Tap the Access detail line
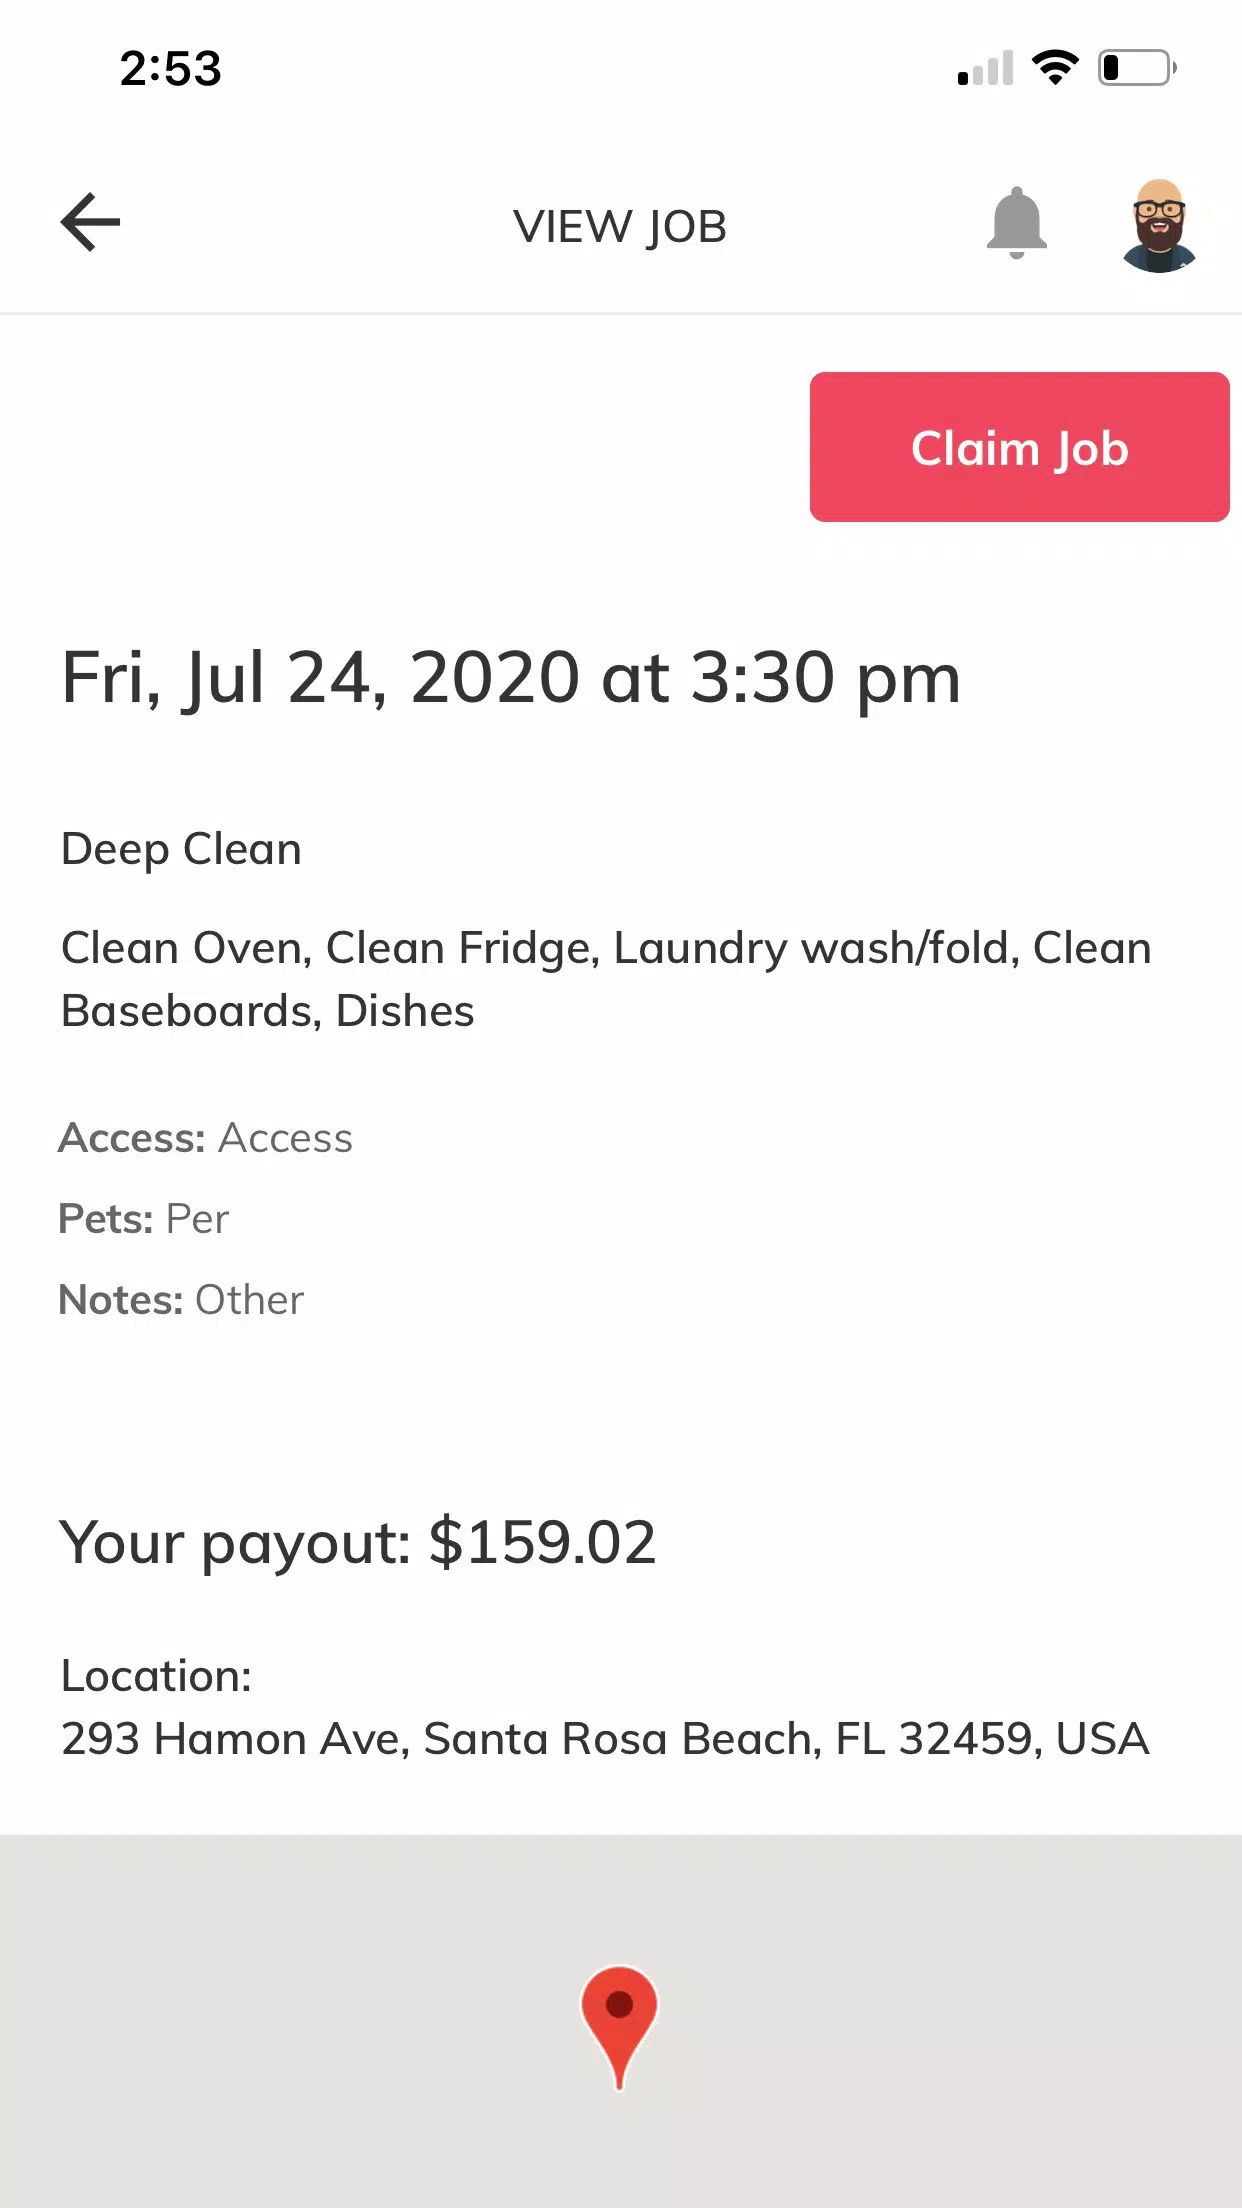Screen dimensions: 1242x2208 tap(205, 1138)
